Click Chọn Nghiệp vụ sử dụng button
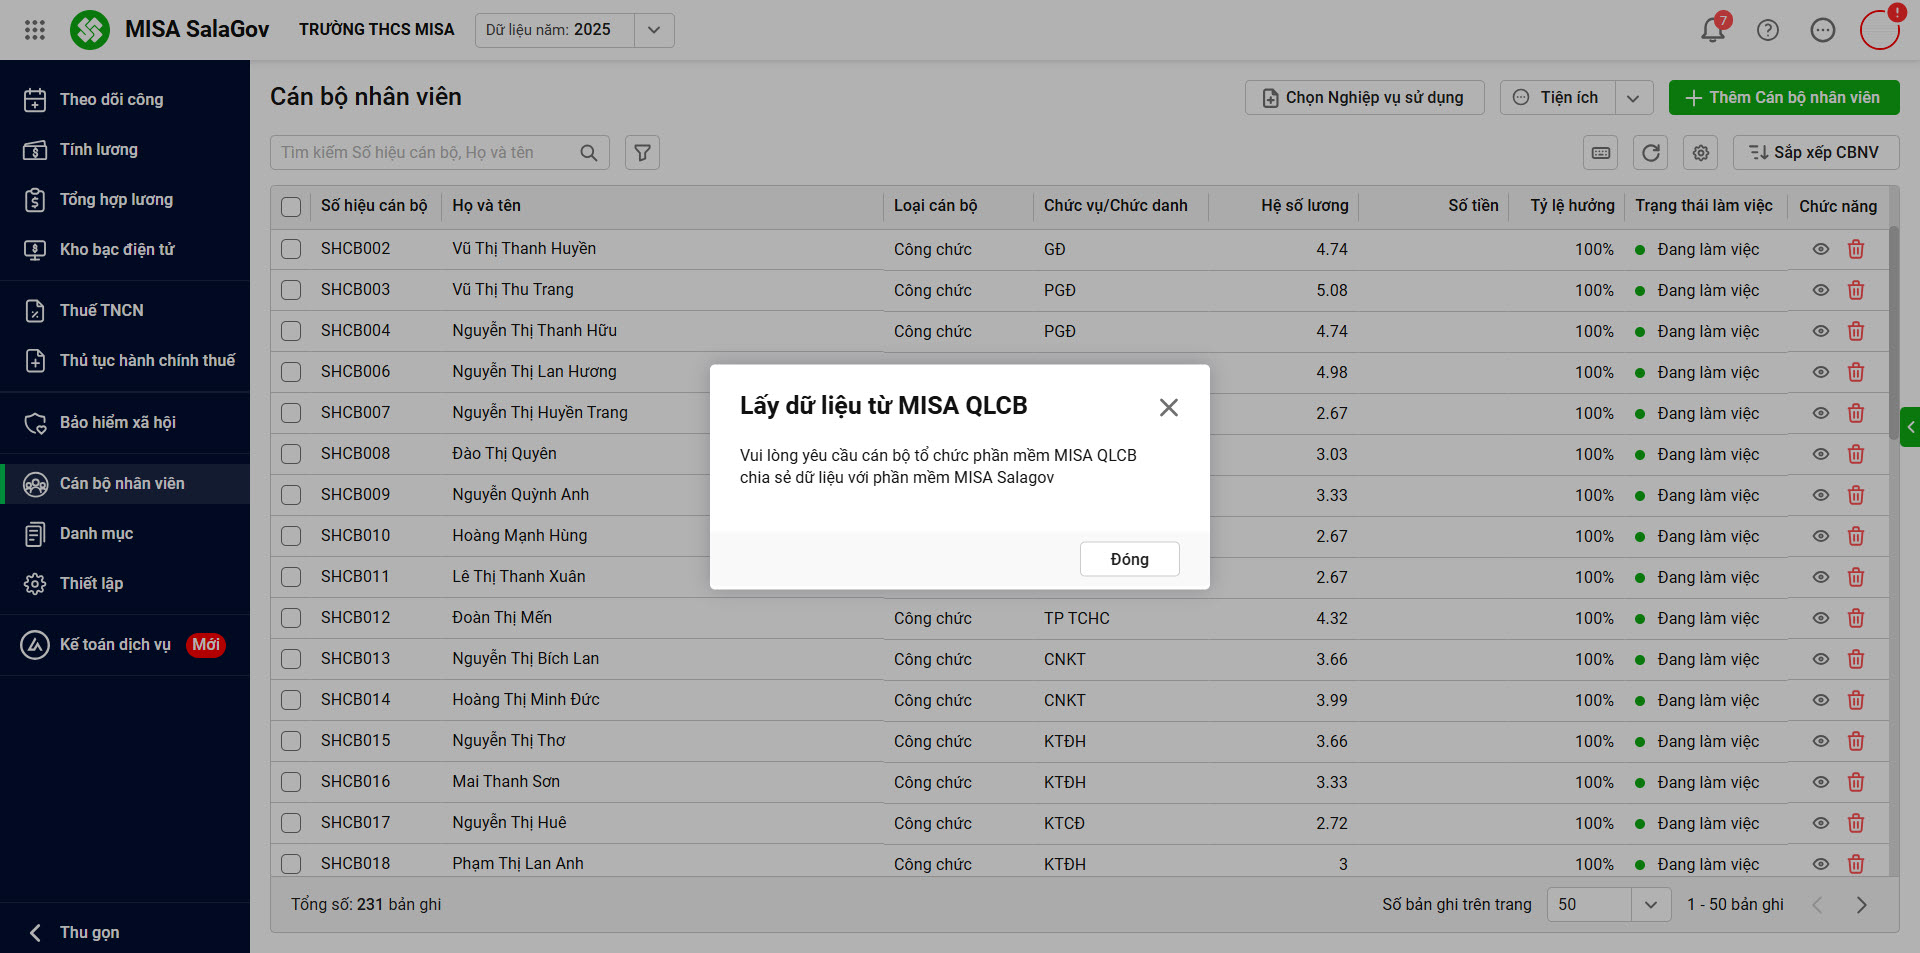The height and width of the screenshot is (953, 1920). click(x=1365, y=98)
